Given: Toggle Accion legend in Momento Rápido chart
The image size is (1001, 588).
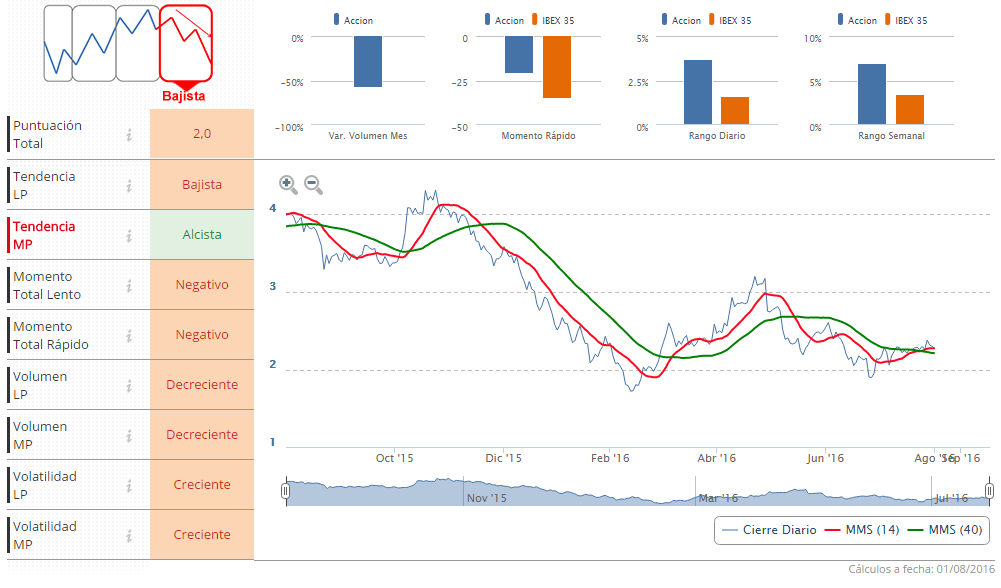Looking at the screenshot, I should [504, 20].
